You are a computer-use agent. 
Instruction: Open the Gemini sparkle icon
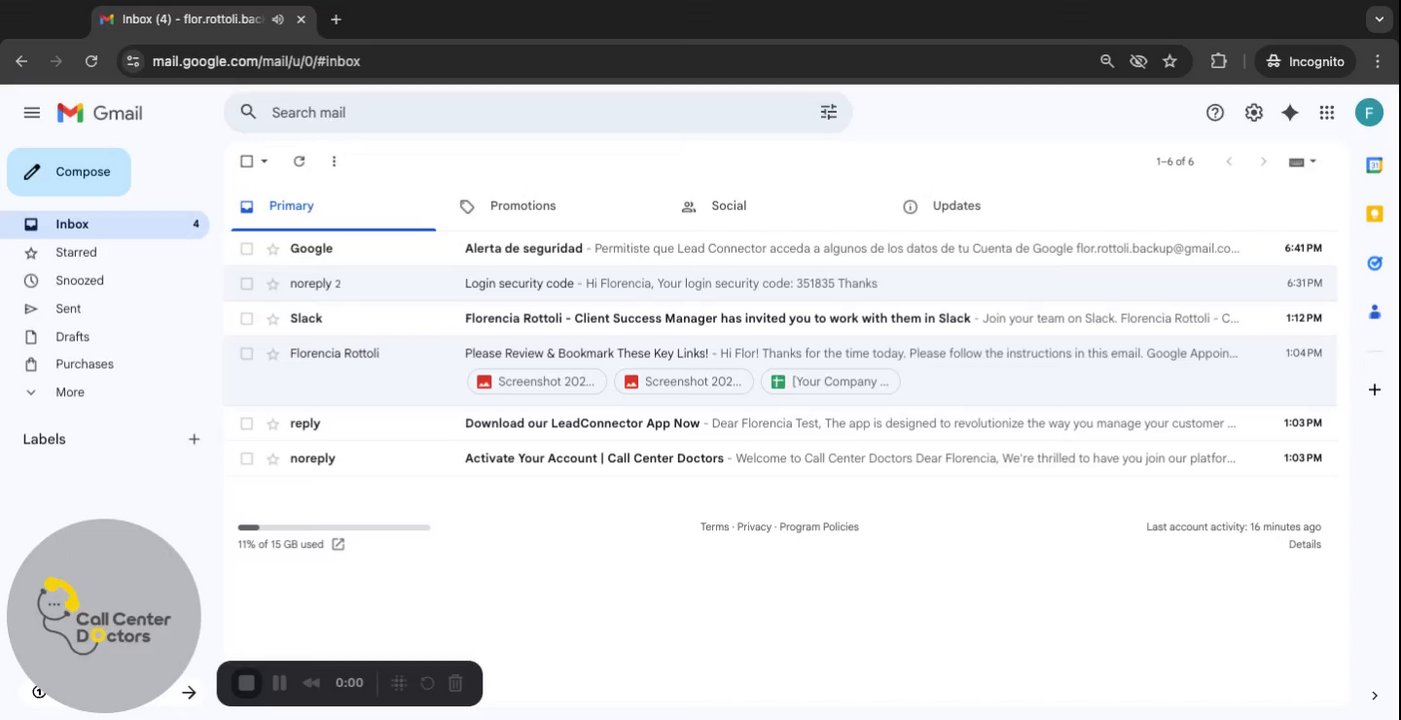coord(1290,113)
